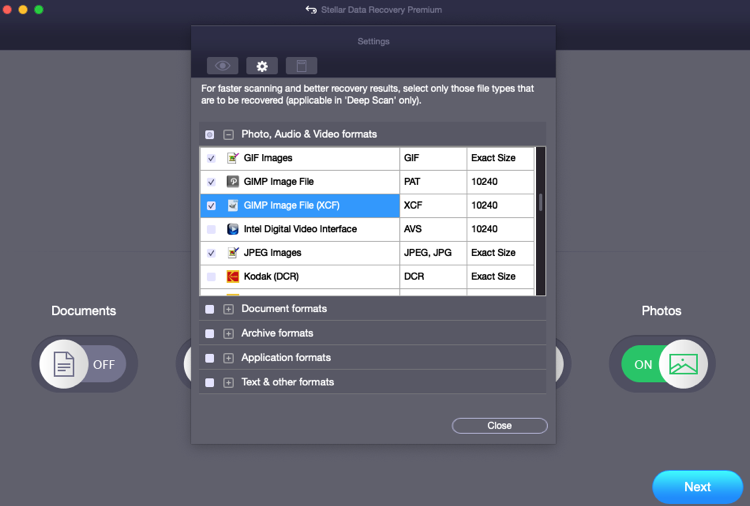Image resolution: width=750 pixels, height=506 pixels.
Task: Select the GIF Images row name
Action: (268, 158)
